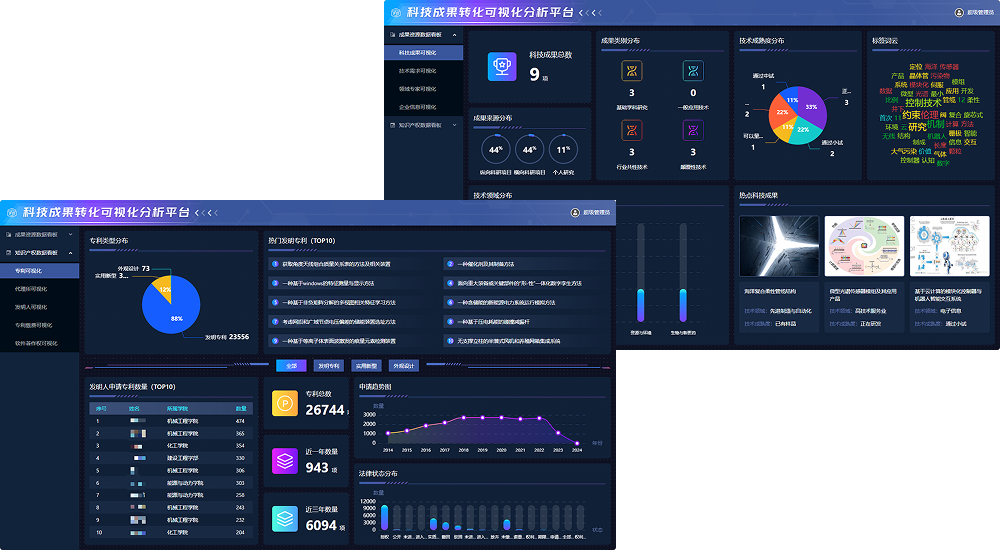Click the 基础学科研究 category icon
Viewport: 1000px width, 550px height.
pos(632,71)
